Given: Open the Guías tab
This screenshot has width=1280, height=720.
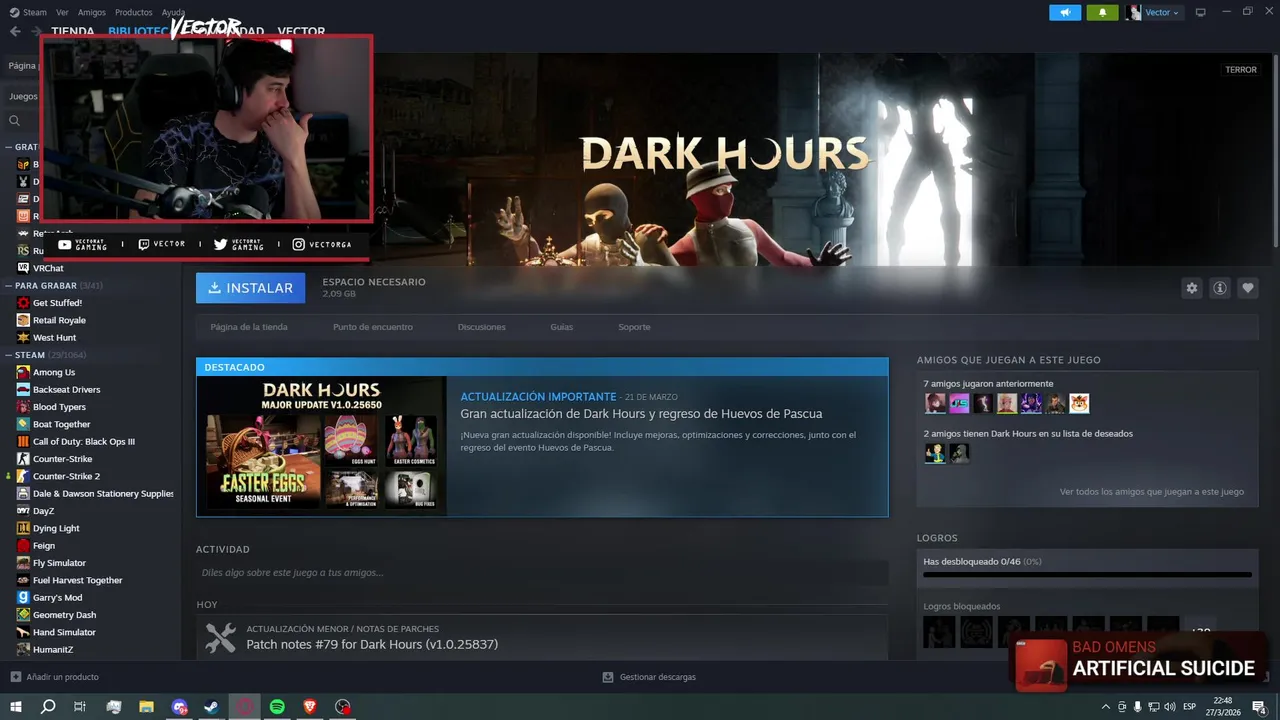Looking at the screenshot, I should tap(561, 327).
